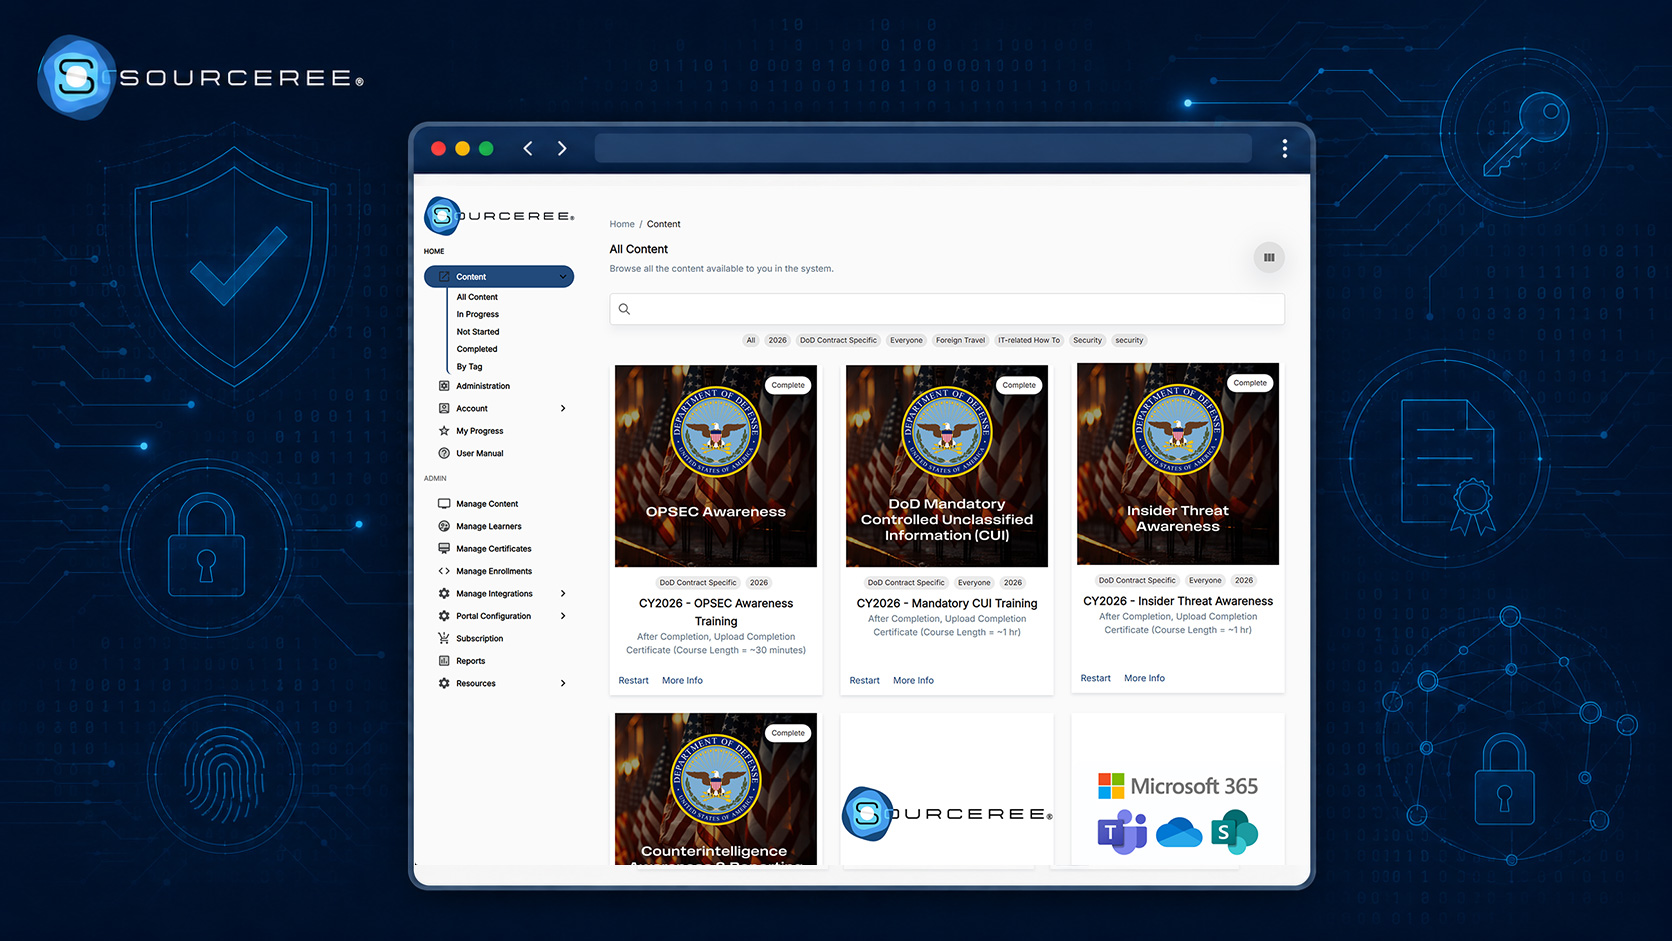This screenshot has width=1672, height=941.
Task: Click the Account icon in sidebar
Action: point(444,408)
